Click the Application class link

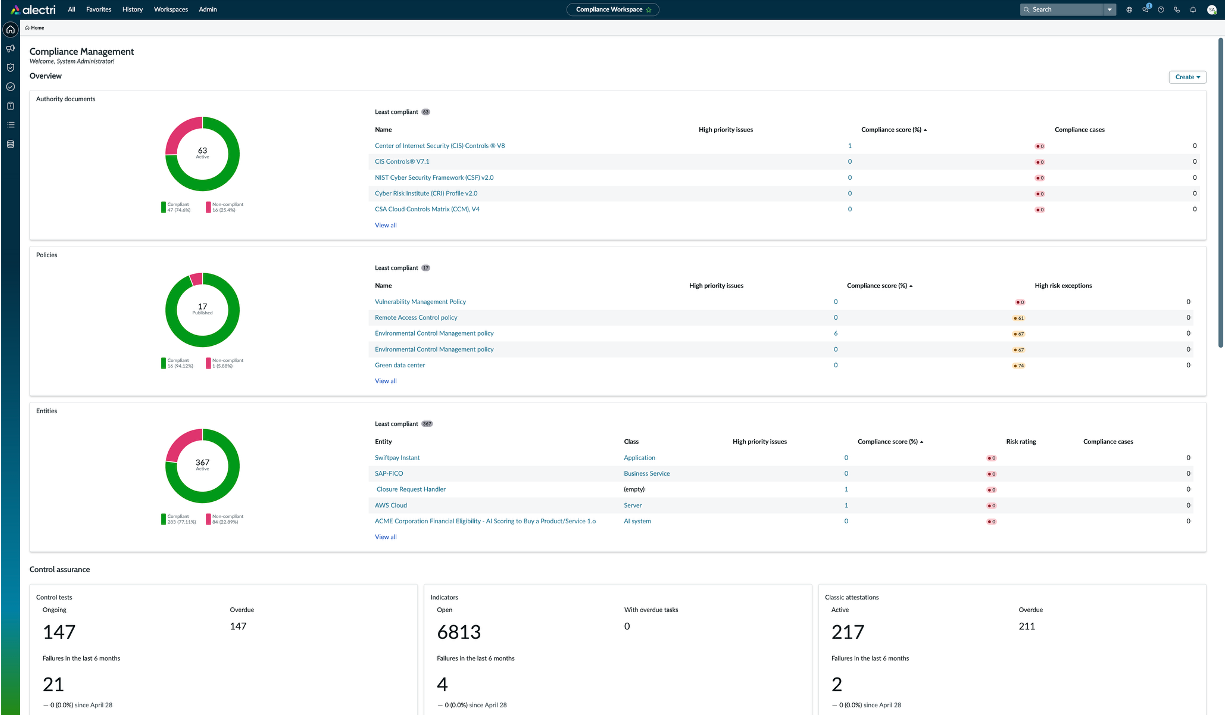(640, 458)
